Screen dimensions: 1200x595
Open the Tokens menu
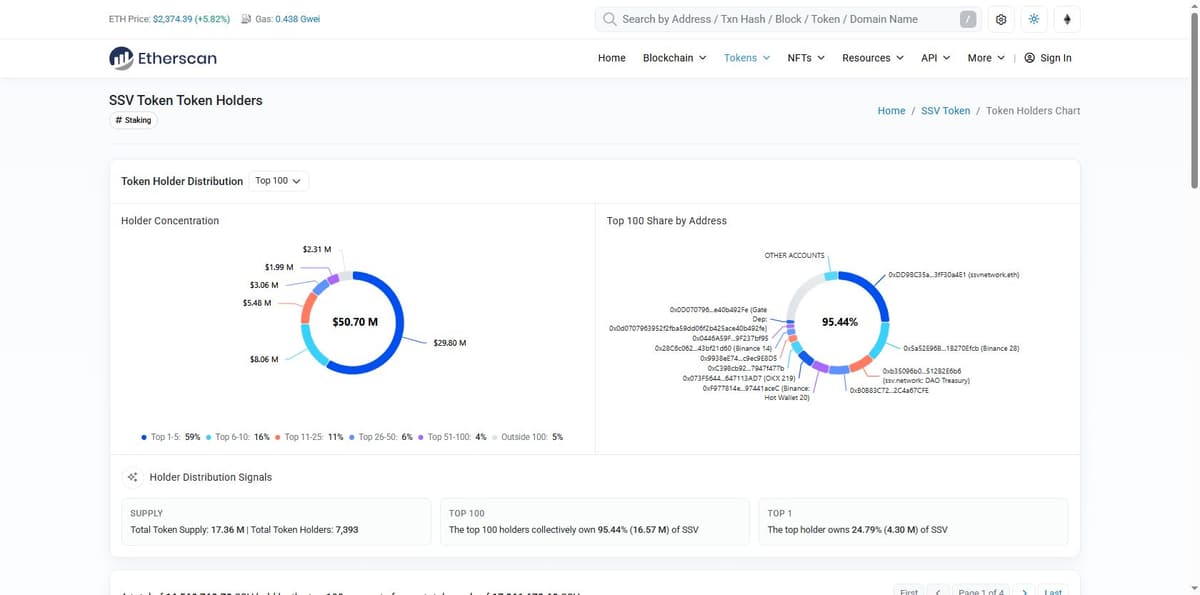pyautogui.click(x=747, y=58)
